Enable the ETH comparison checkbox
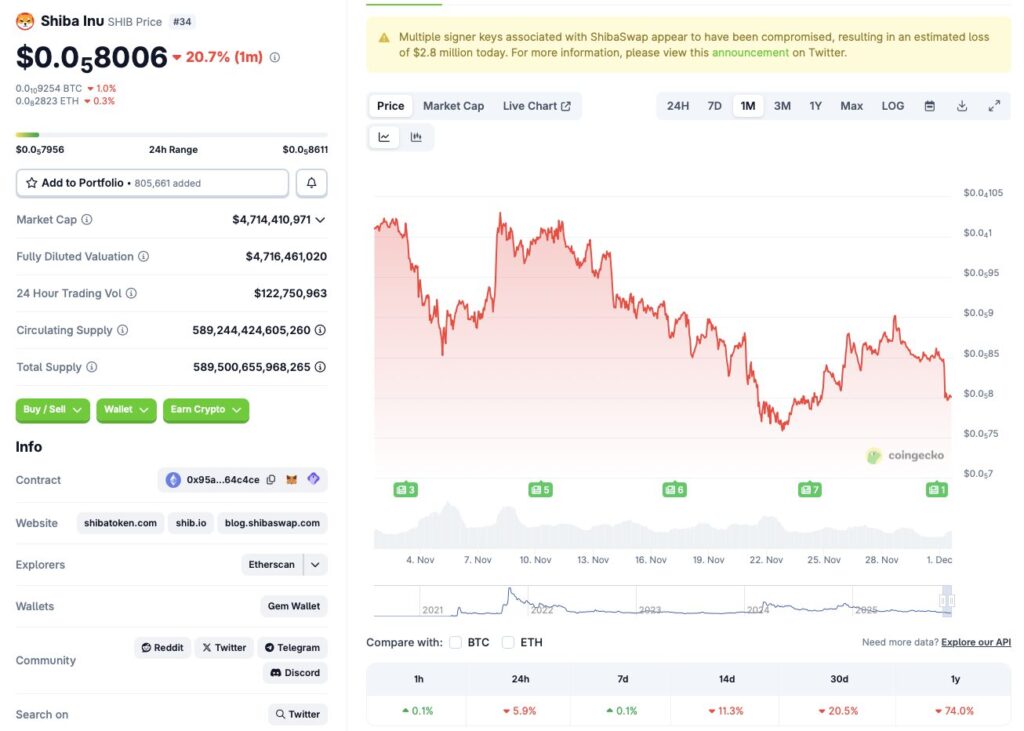Viewport: 1024px width, 731px height. click(508, 643)
